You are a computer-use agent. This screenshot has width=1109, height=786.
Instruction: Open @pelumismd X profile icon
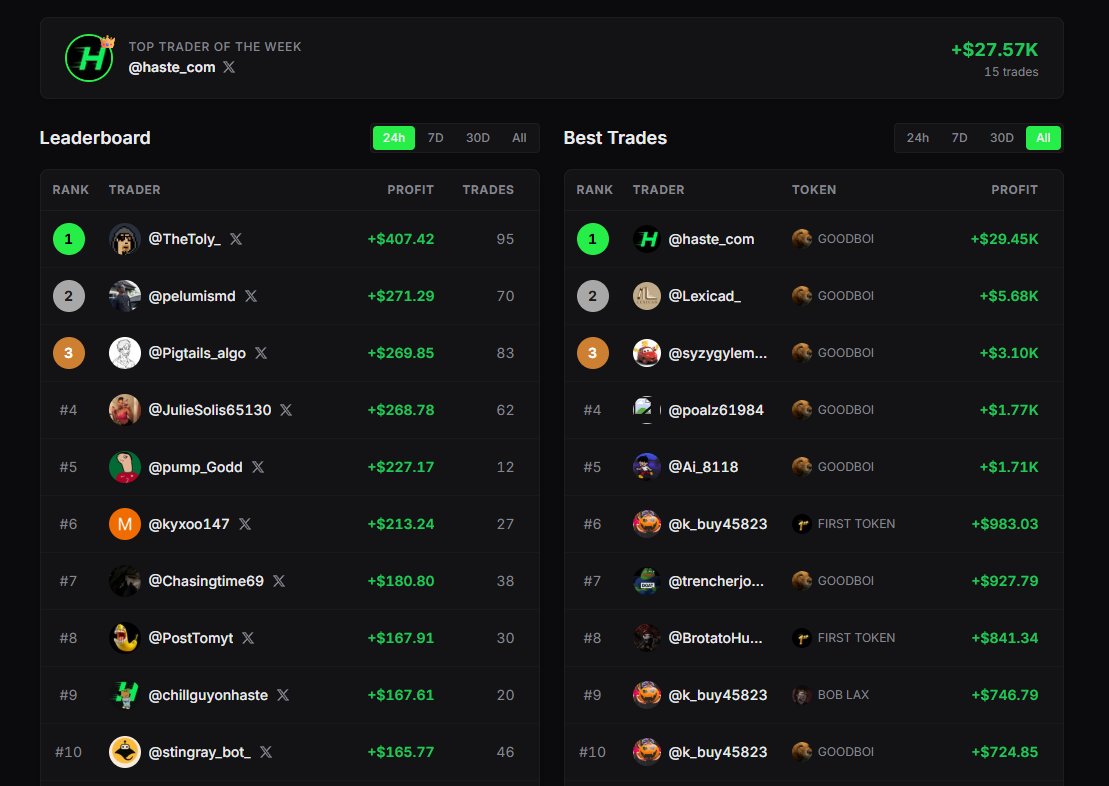click(x=251, y=296)
